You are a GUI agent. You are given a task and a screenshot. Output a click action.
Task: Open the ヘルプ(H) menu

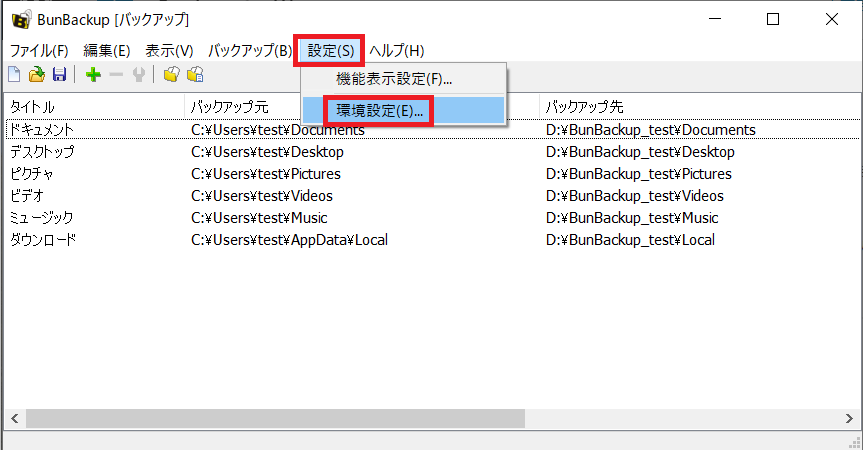tap(396, 51)
